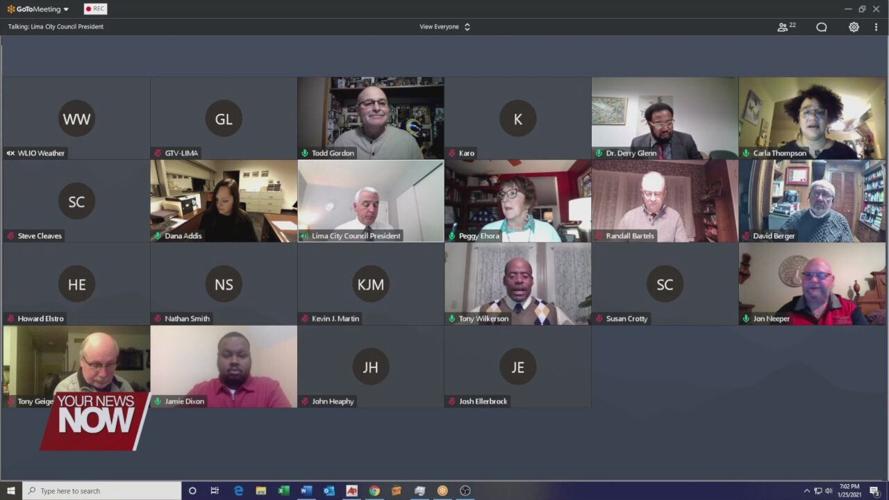Select the Lima City Council President video

370,198
